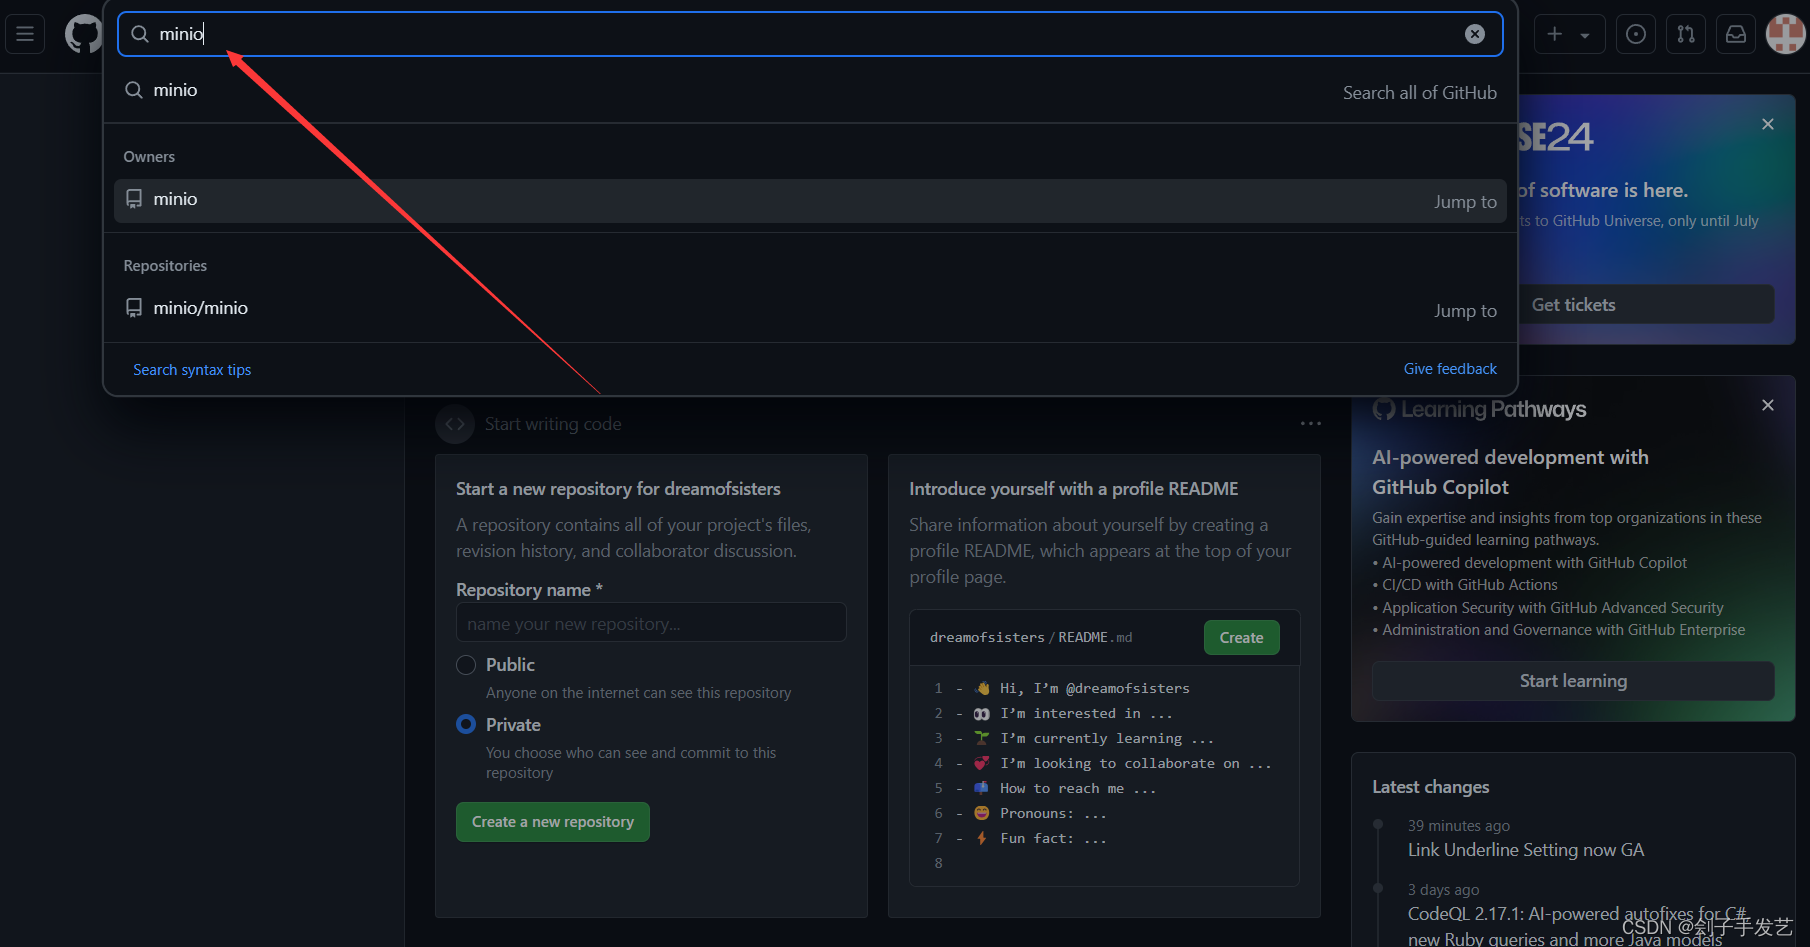Clear the search box with the X icon
The width and height of the screenshot is (1810, 947).
coord(1475,34)
